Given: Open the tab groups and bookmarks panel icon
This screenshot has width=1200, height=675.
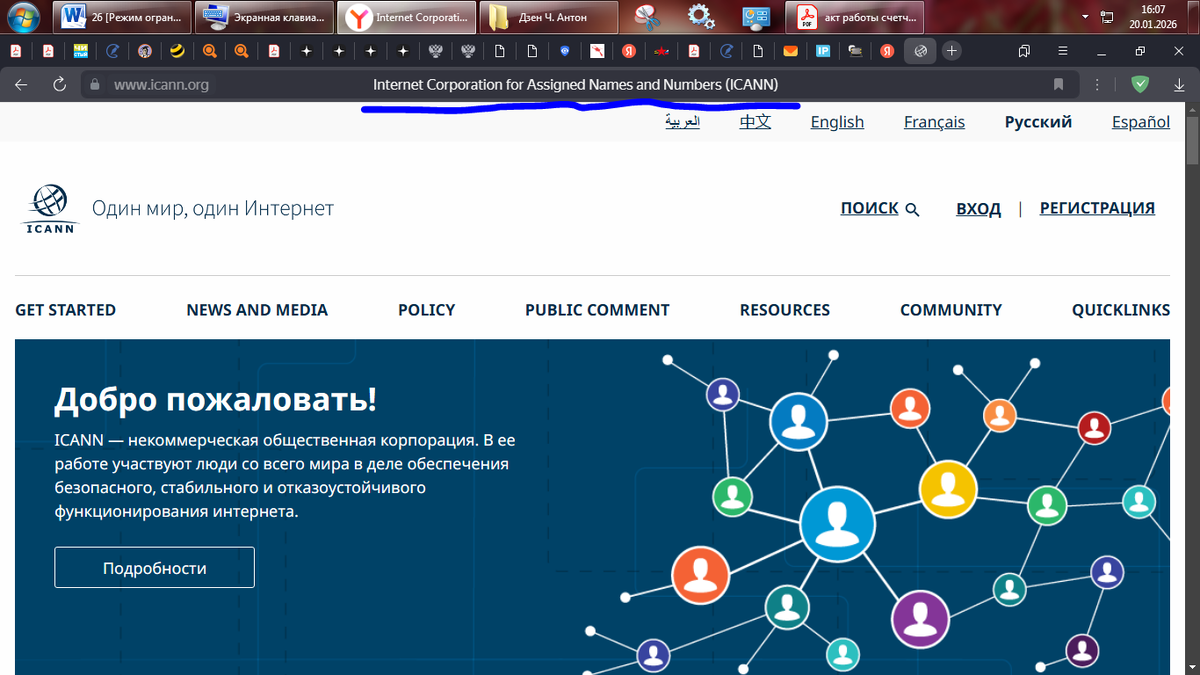Looking at the screenshot, I should click(1024, 50).
